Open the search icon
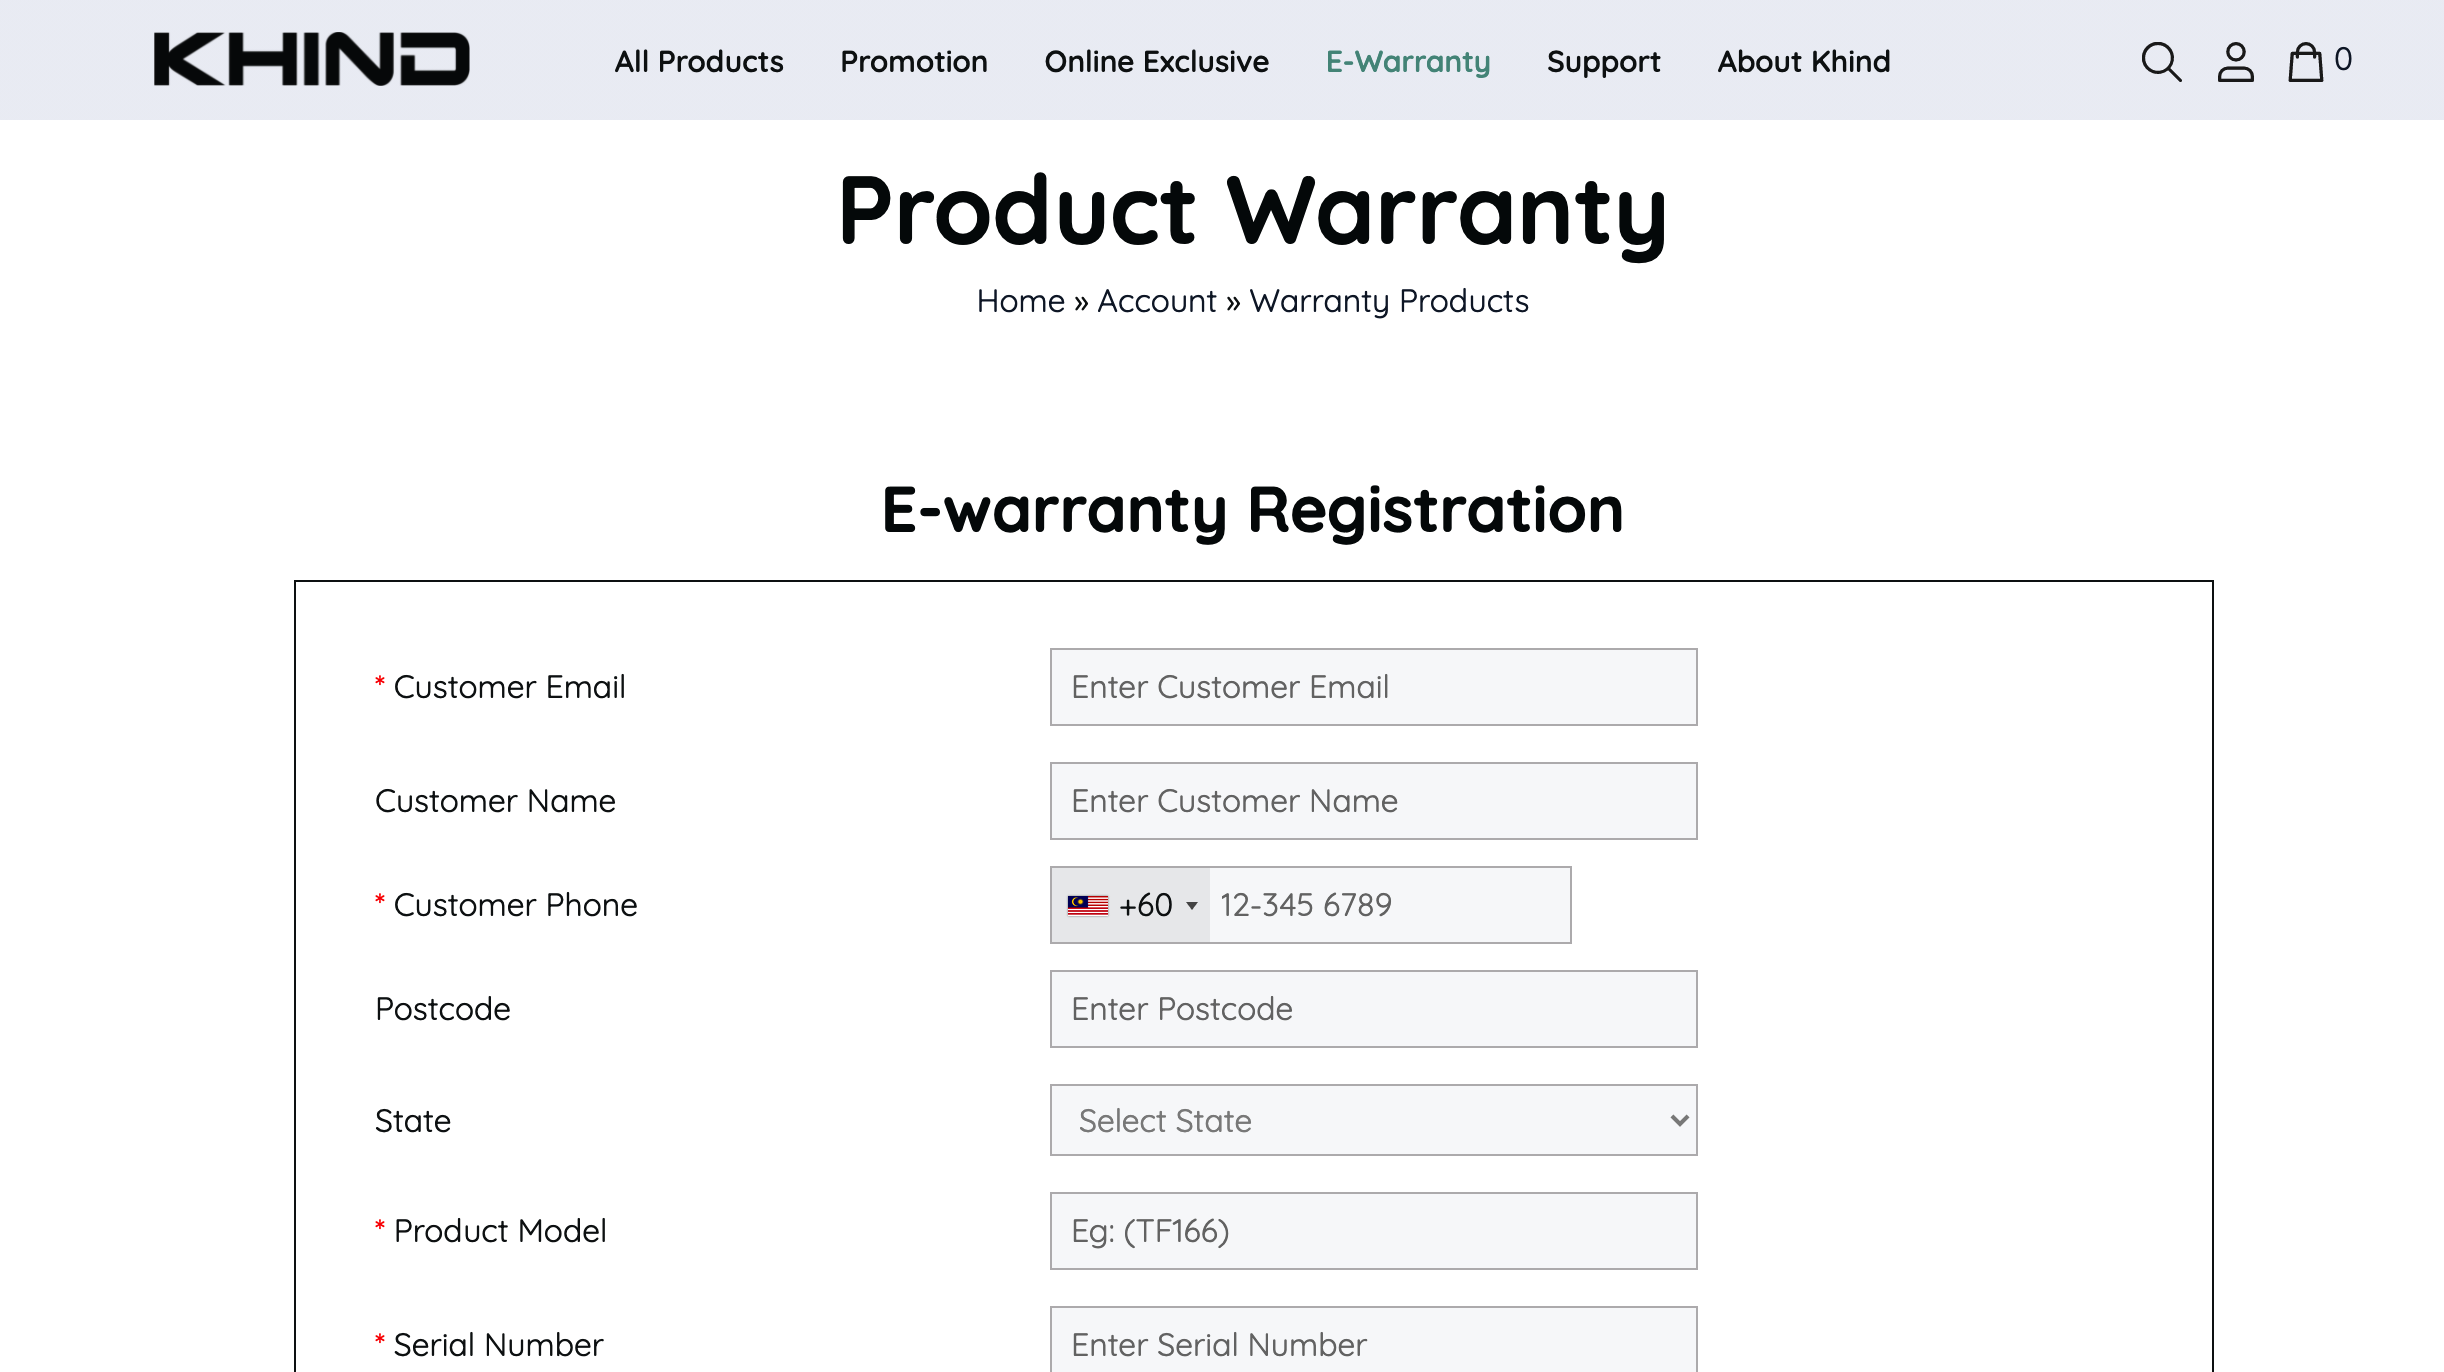The height and width of the screenshot is (1372, 2444). (2160, 62)
